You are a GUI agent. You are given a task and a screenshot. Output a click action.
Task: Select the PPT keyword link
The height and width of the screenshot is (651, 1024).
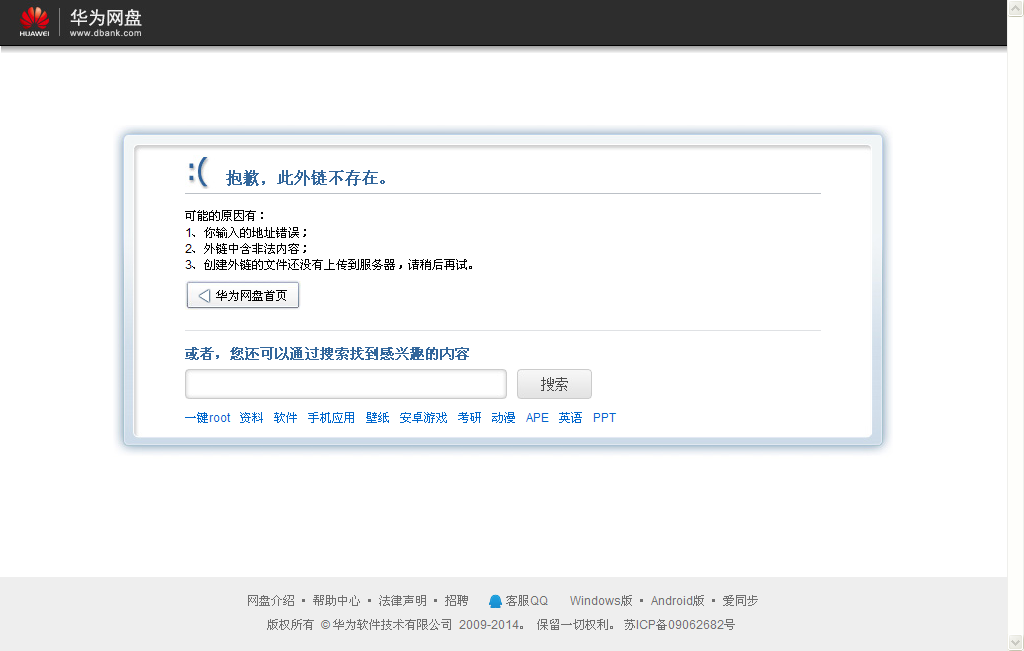point(605,418)
